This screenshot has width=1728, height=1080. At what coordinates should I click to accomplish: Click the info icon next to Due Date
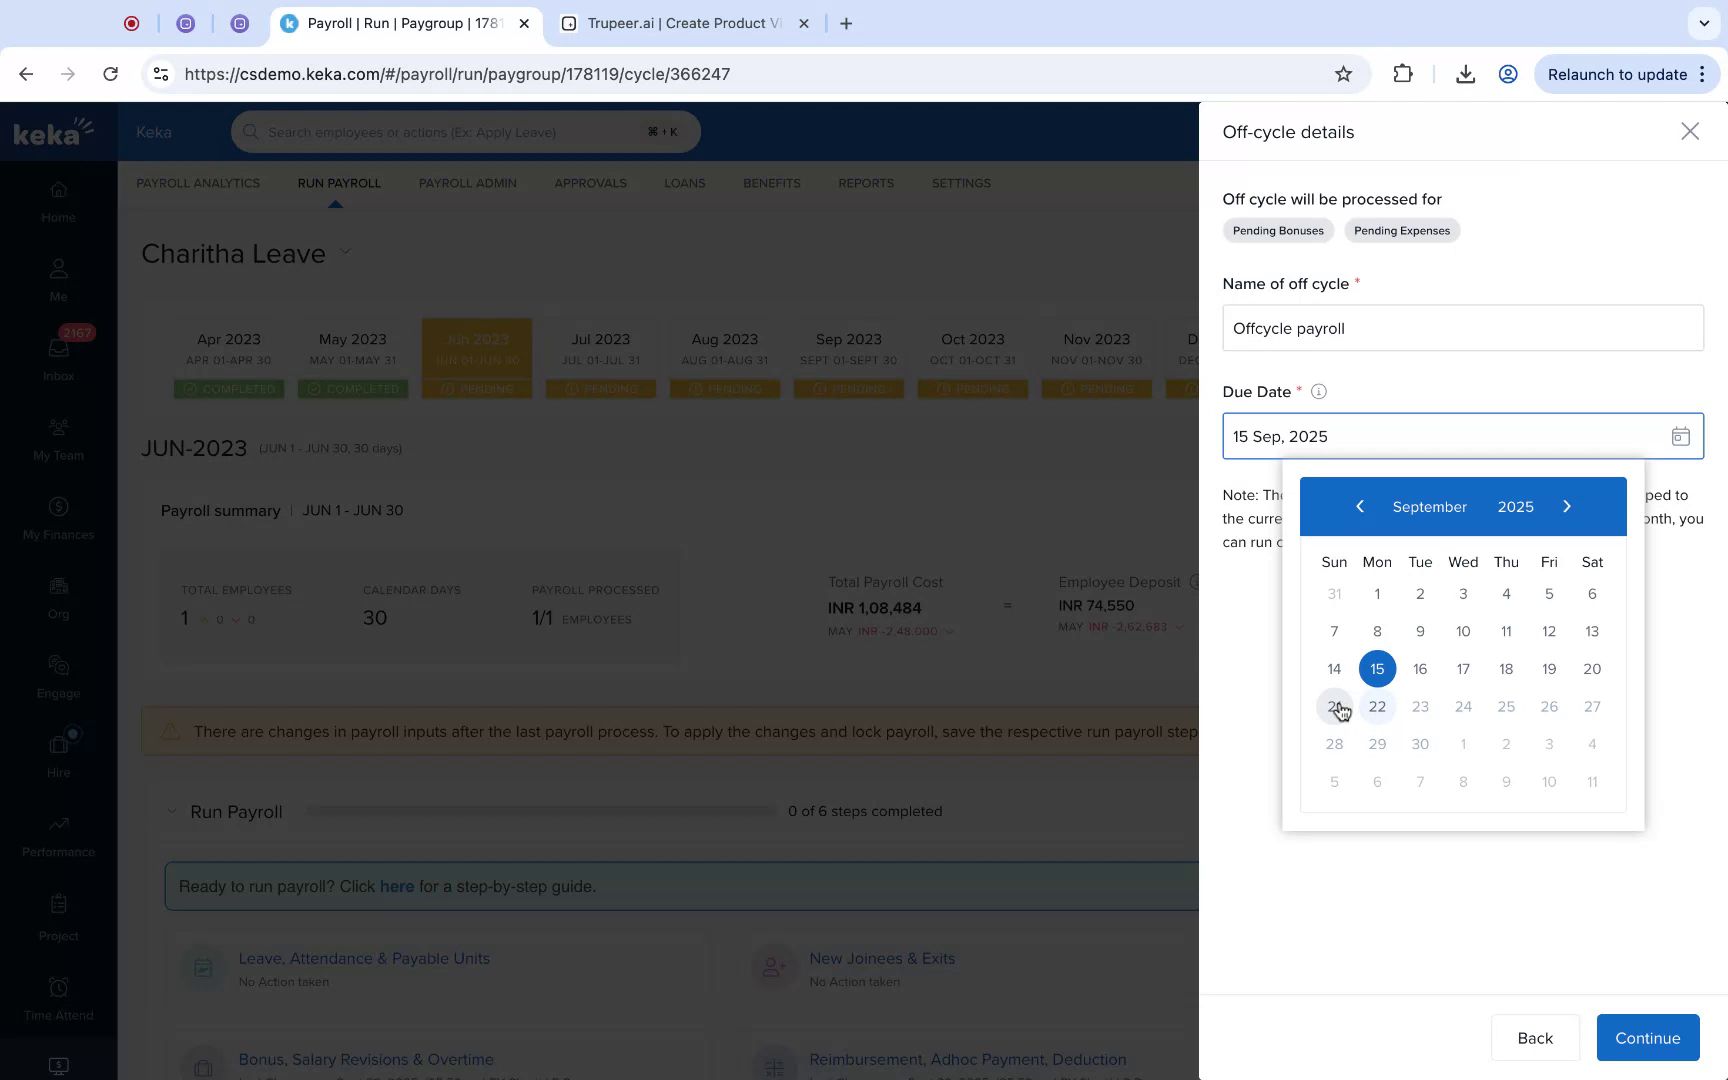pyautogui.click(x=1319, y=391)
